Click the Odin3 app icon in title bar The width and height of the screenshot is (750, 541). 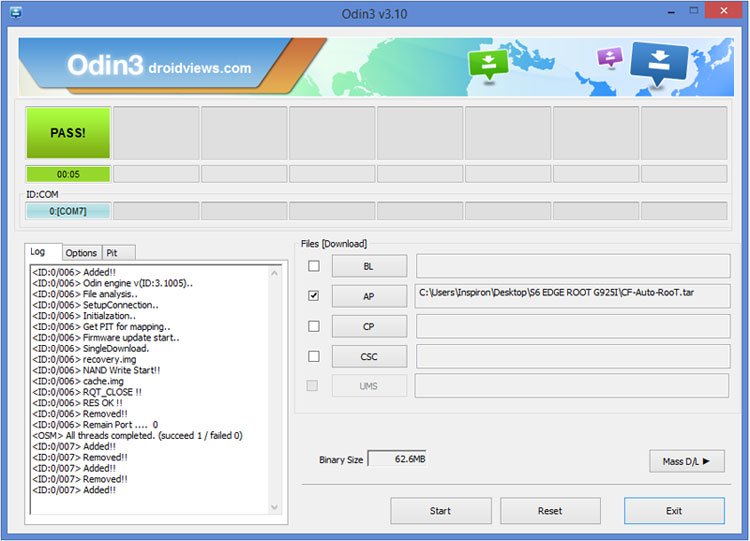(x=15, y=12)
